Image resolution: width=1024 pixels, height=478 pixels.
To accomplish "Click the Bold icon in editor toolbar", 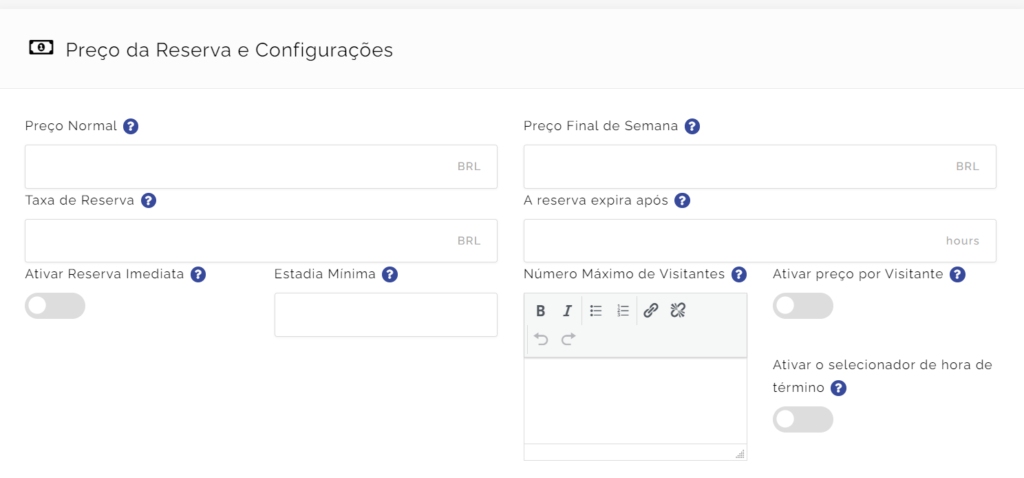I will (x=540, y=311).
